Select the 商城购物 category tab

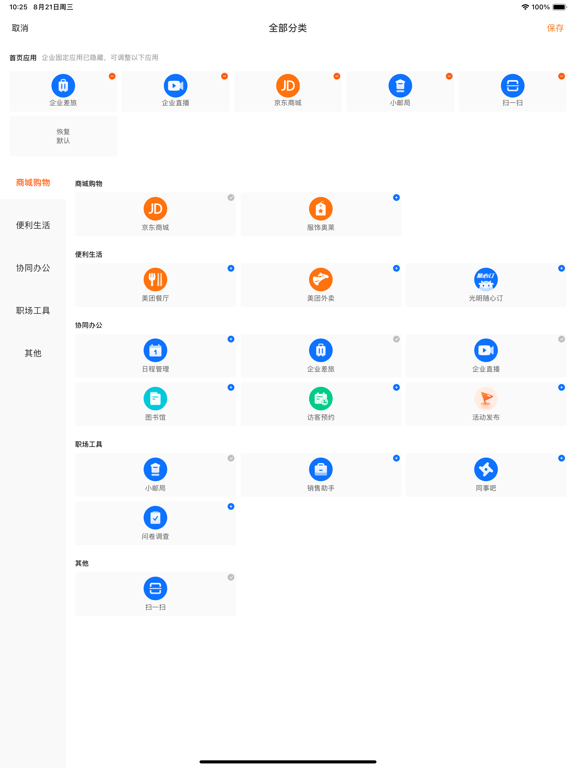tap(33, 183)
